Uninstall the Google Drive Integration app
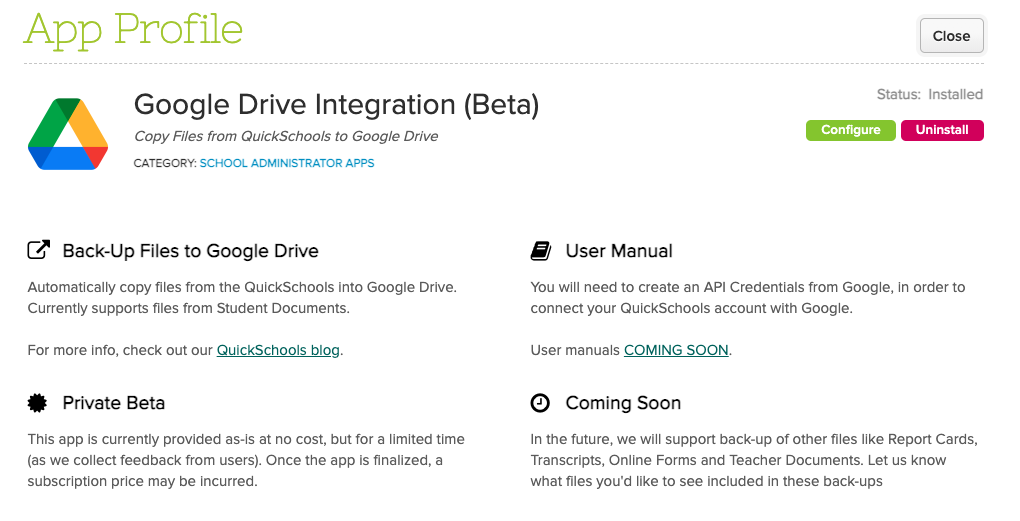This screenshot has height=521, width=1020. (x=942, y=130)
